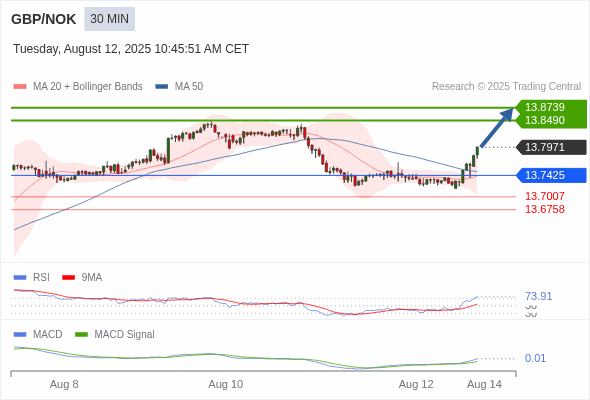
Task: Click the 9MA red legend marker
Action: (68, 278)
